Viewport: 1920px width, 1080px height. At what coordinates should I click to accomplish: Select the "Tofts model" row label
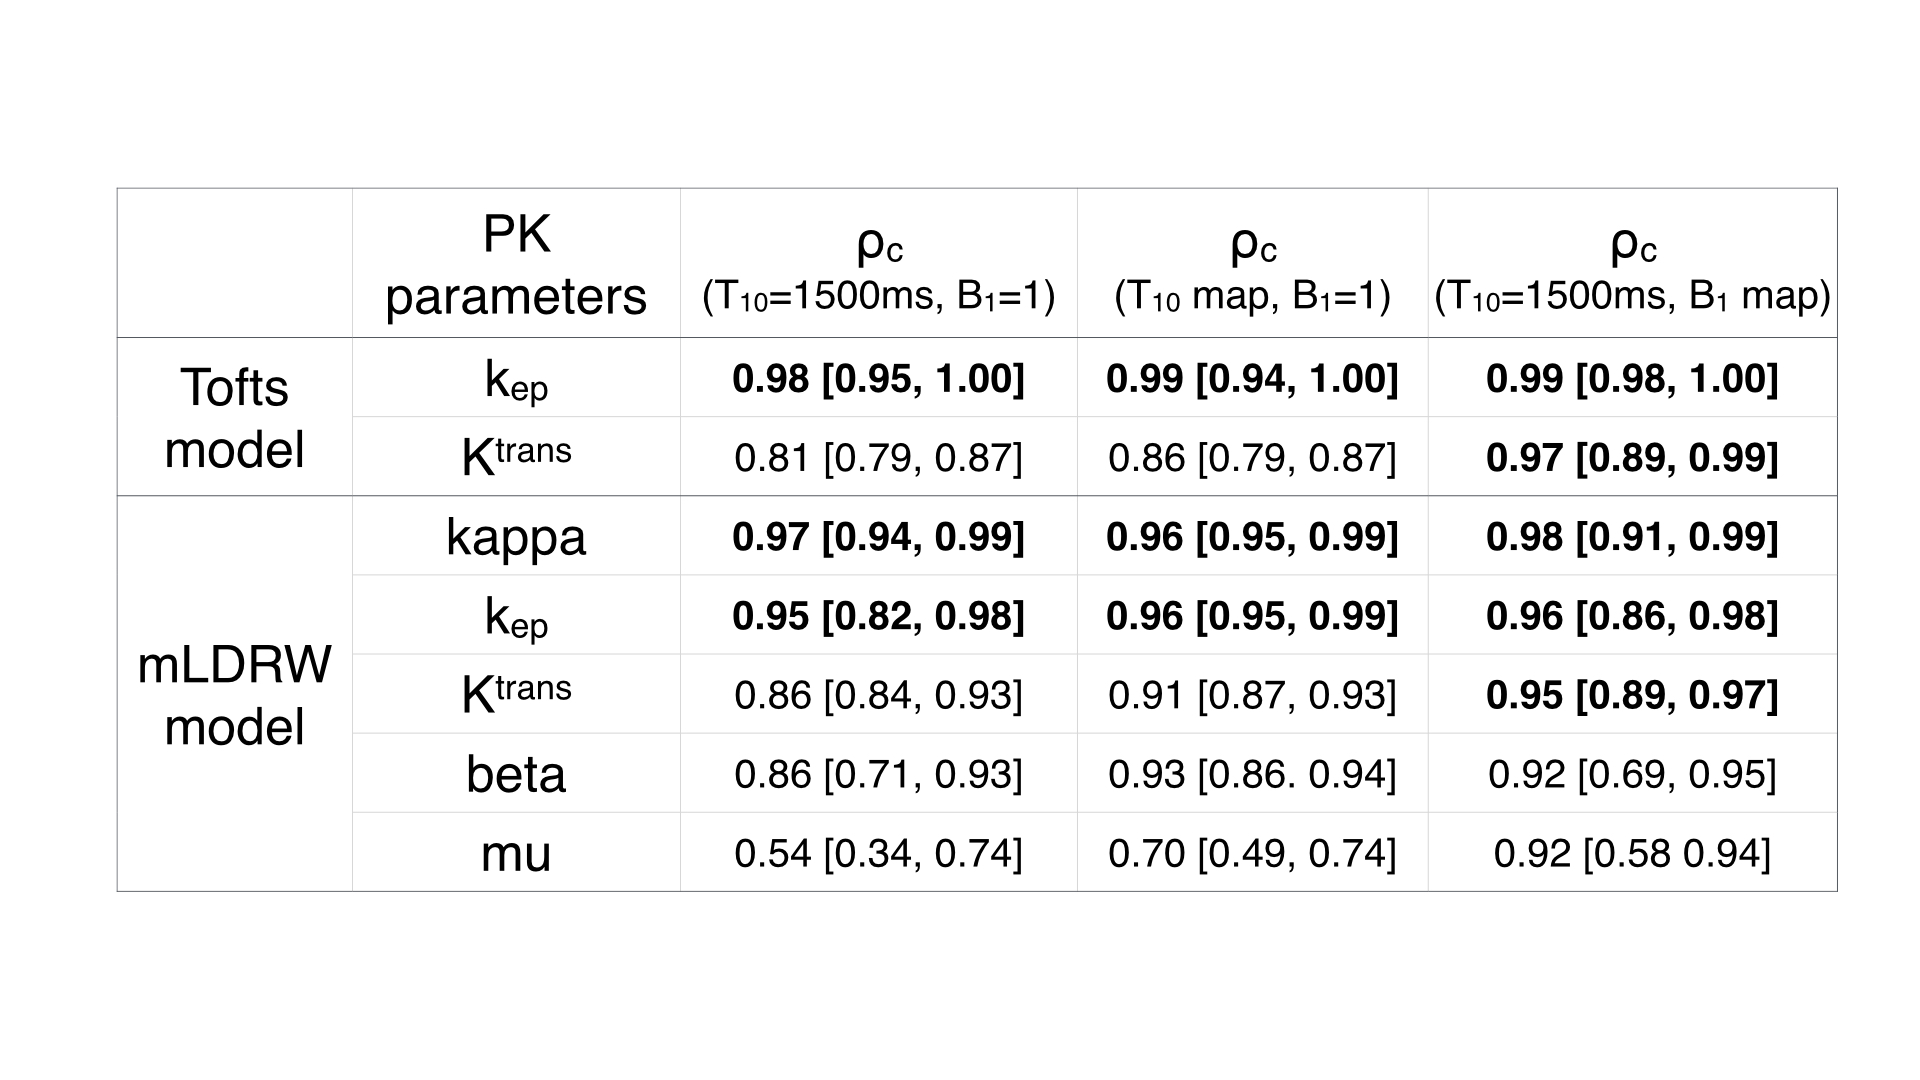pyautogui.click(x=234, y=418)
